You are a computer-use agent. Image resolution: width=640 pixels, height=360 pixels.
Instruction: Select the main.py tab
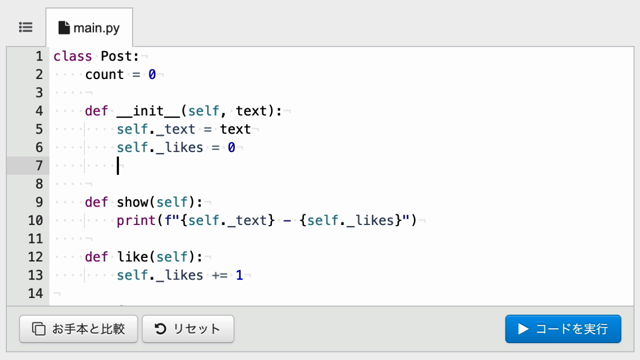(x=89, y=27)
